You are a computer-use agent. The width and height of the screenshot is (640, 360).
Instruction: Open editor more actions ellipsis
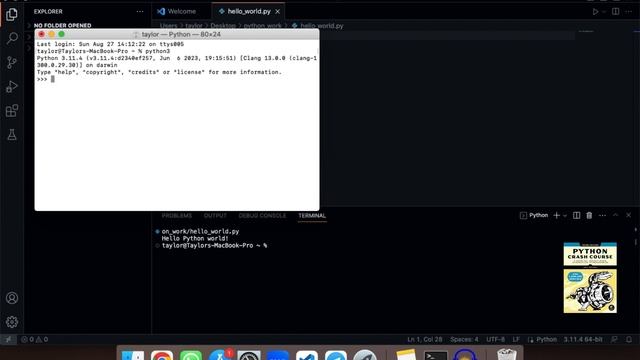(x=629, y=11)
